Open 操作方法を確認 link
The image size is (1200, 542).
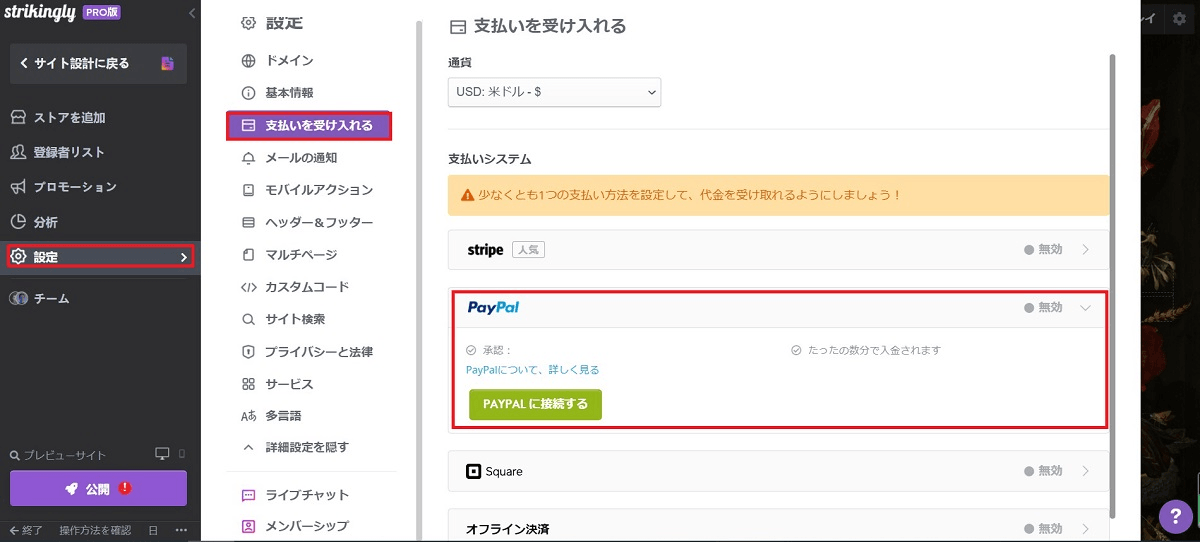(x=95, y=530)
